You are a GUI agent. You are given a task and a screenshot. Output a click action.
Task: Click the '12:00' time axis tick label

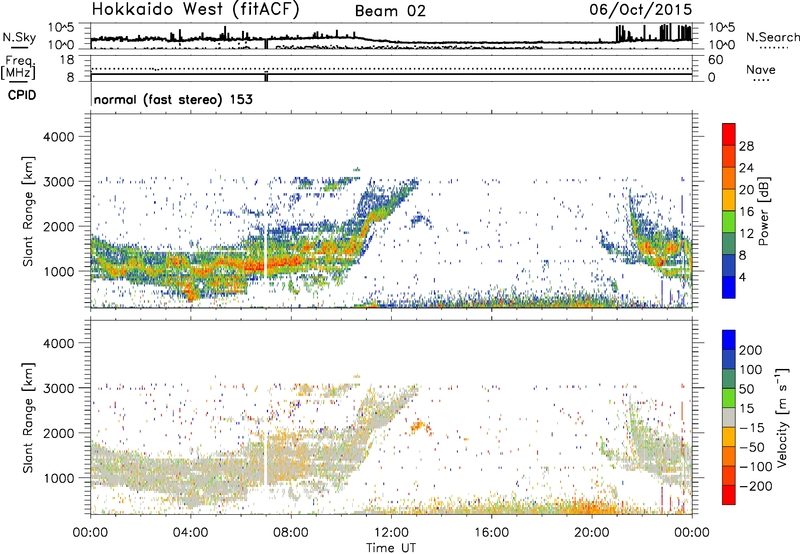click(391, 533)
